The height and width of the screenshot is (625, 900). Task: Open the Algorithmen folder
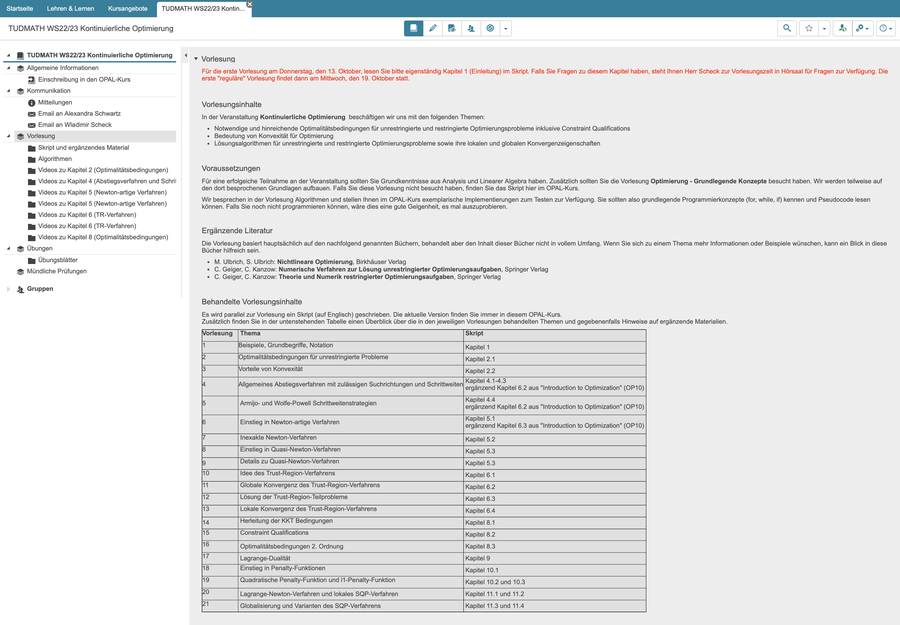[55, 159]
